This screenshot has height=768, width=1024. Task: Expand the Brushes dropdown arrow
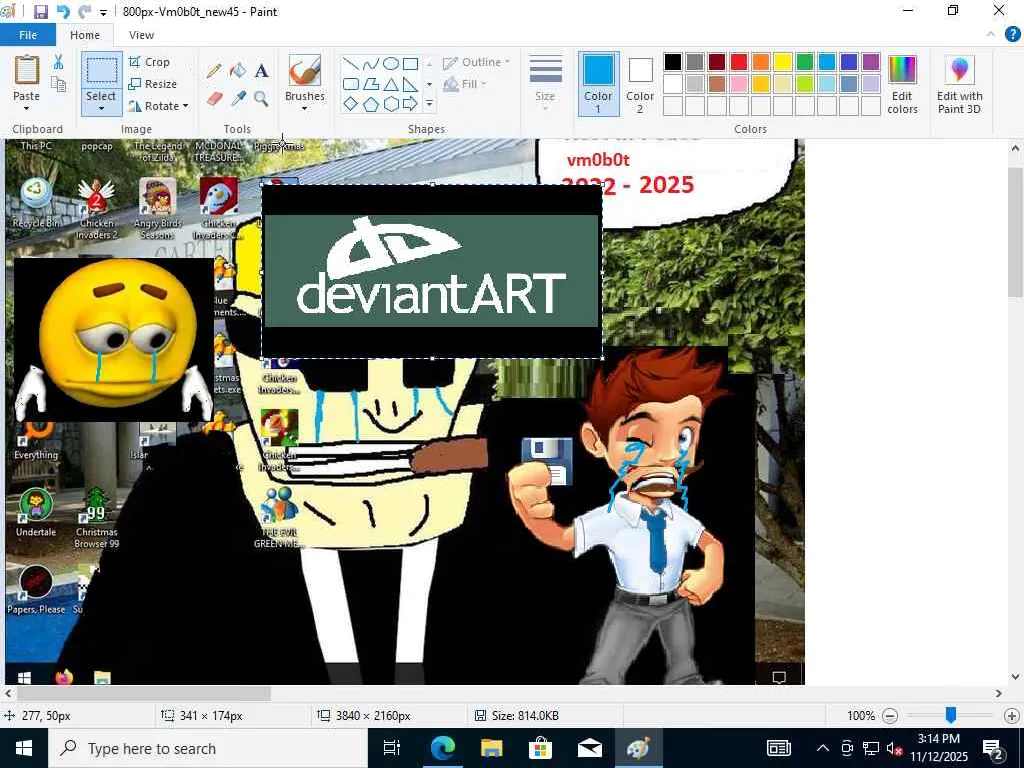tap(304, 108)
